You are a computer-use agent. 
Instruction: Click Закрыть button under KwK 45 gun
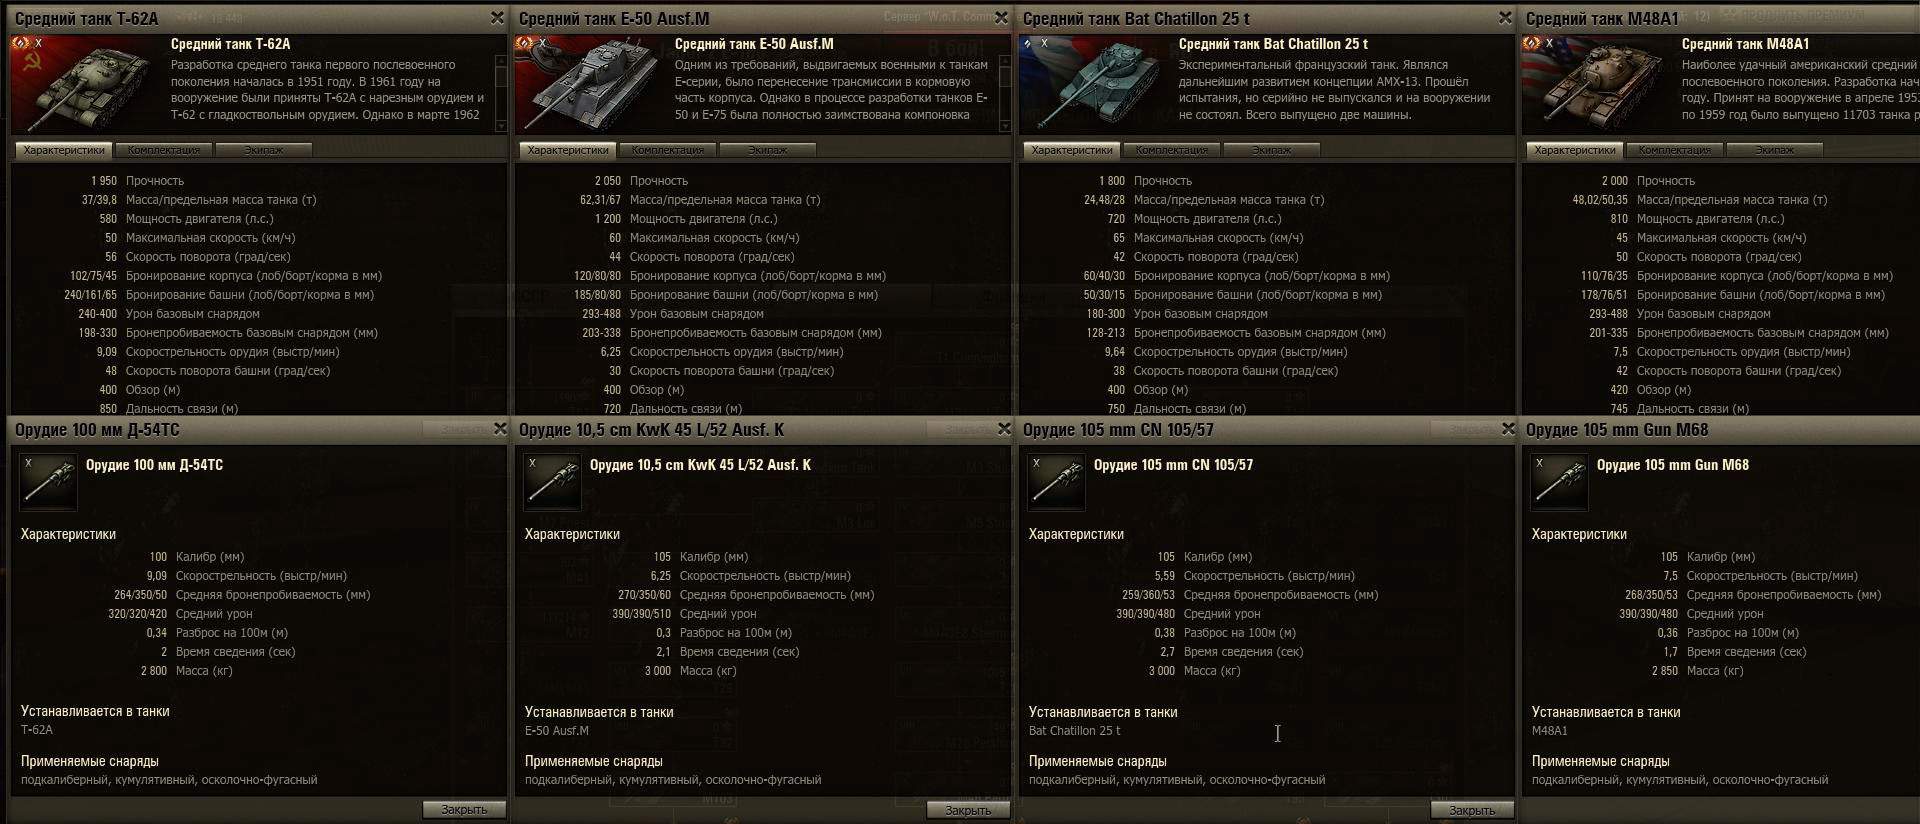tap(968, 810)
